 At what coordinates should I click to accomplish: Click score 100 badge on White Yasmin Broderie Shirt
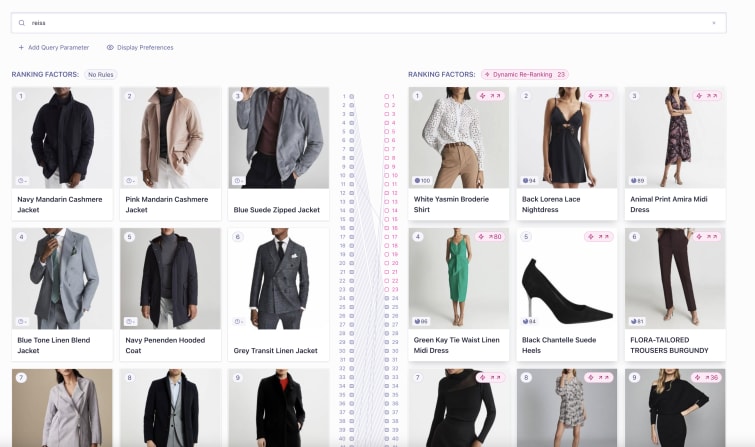tap(422, 181)
